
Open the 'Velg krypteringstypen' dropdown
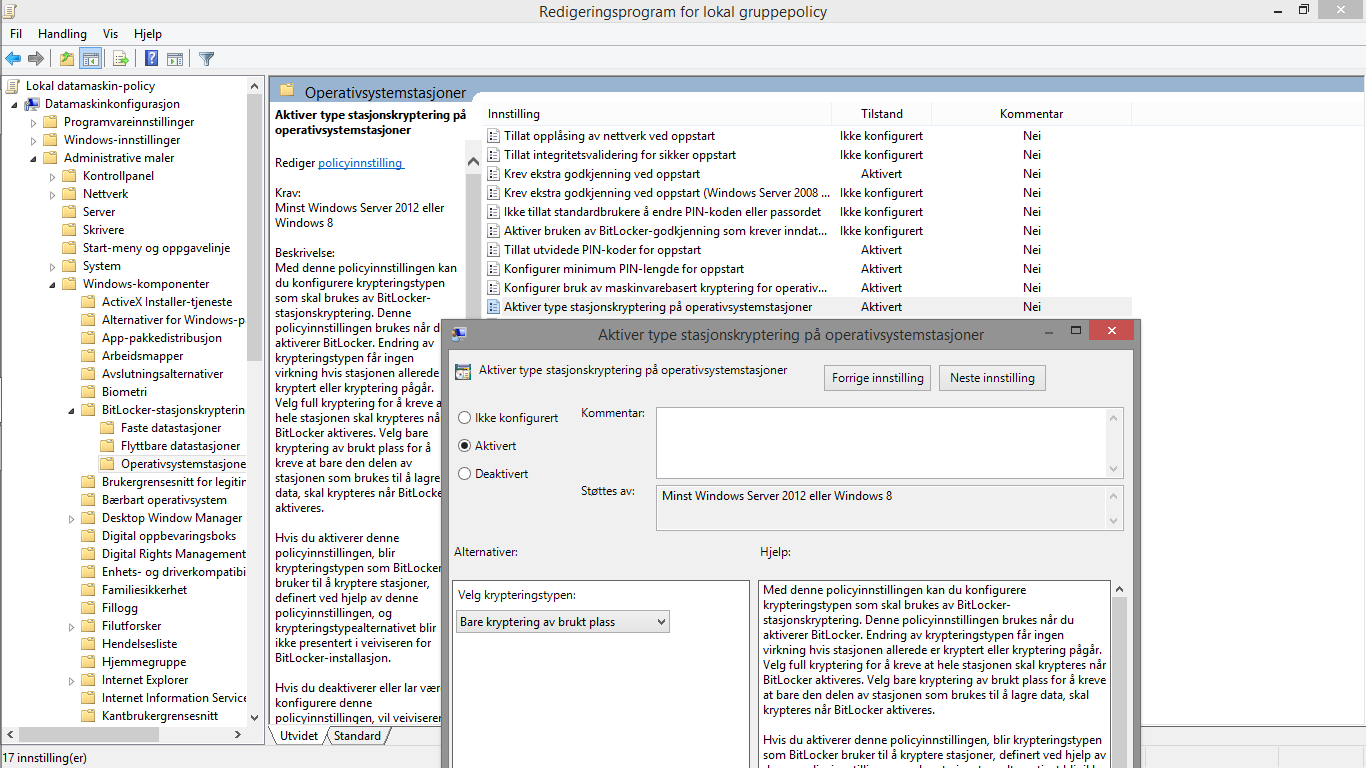point(562,622)
